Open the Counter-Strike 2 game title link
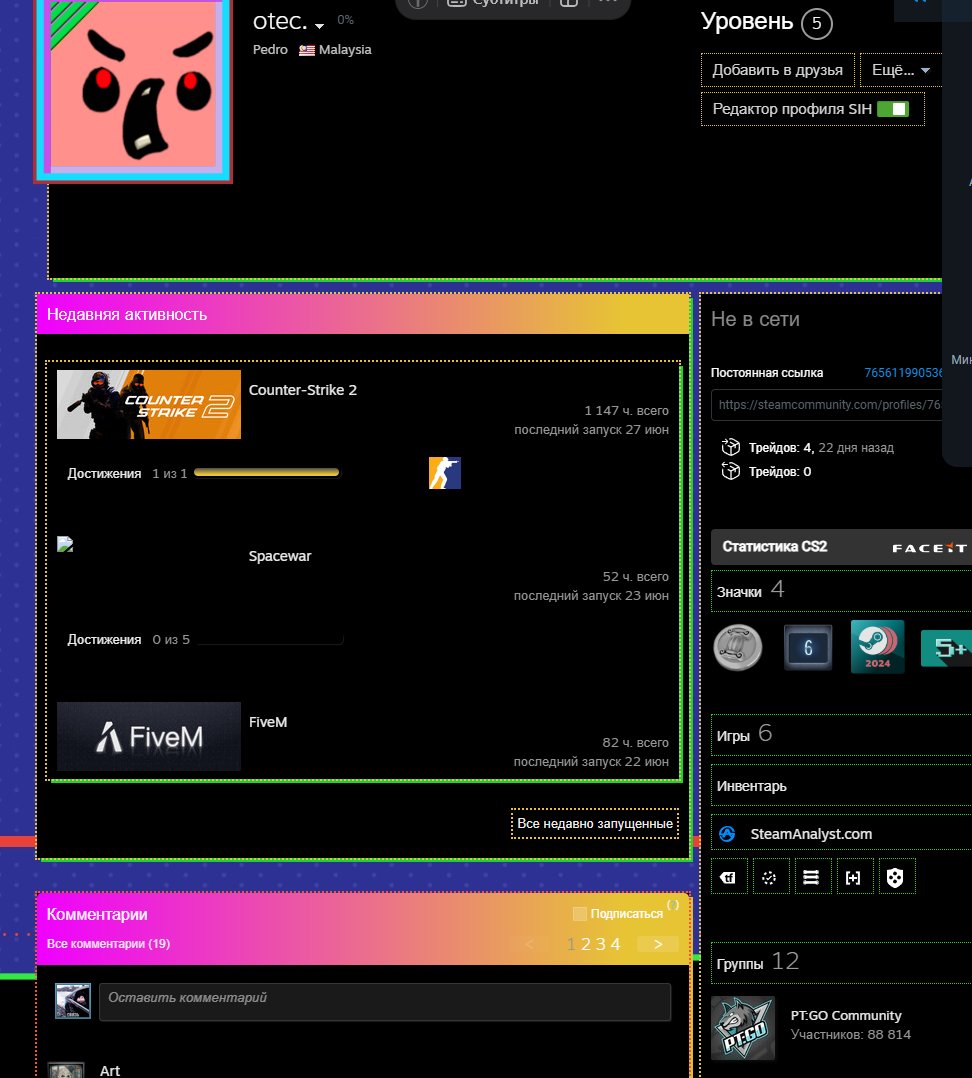Viewport: 972px width, 1078px height. [x=302, y=390]
